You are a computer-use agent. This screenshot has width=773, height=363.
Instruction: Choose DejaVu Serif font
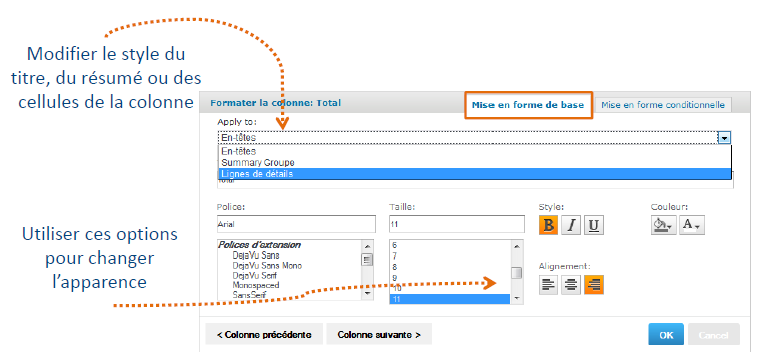click(x=255, y=275)
